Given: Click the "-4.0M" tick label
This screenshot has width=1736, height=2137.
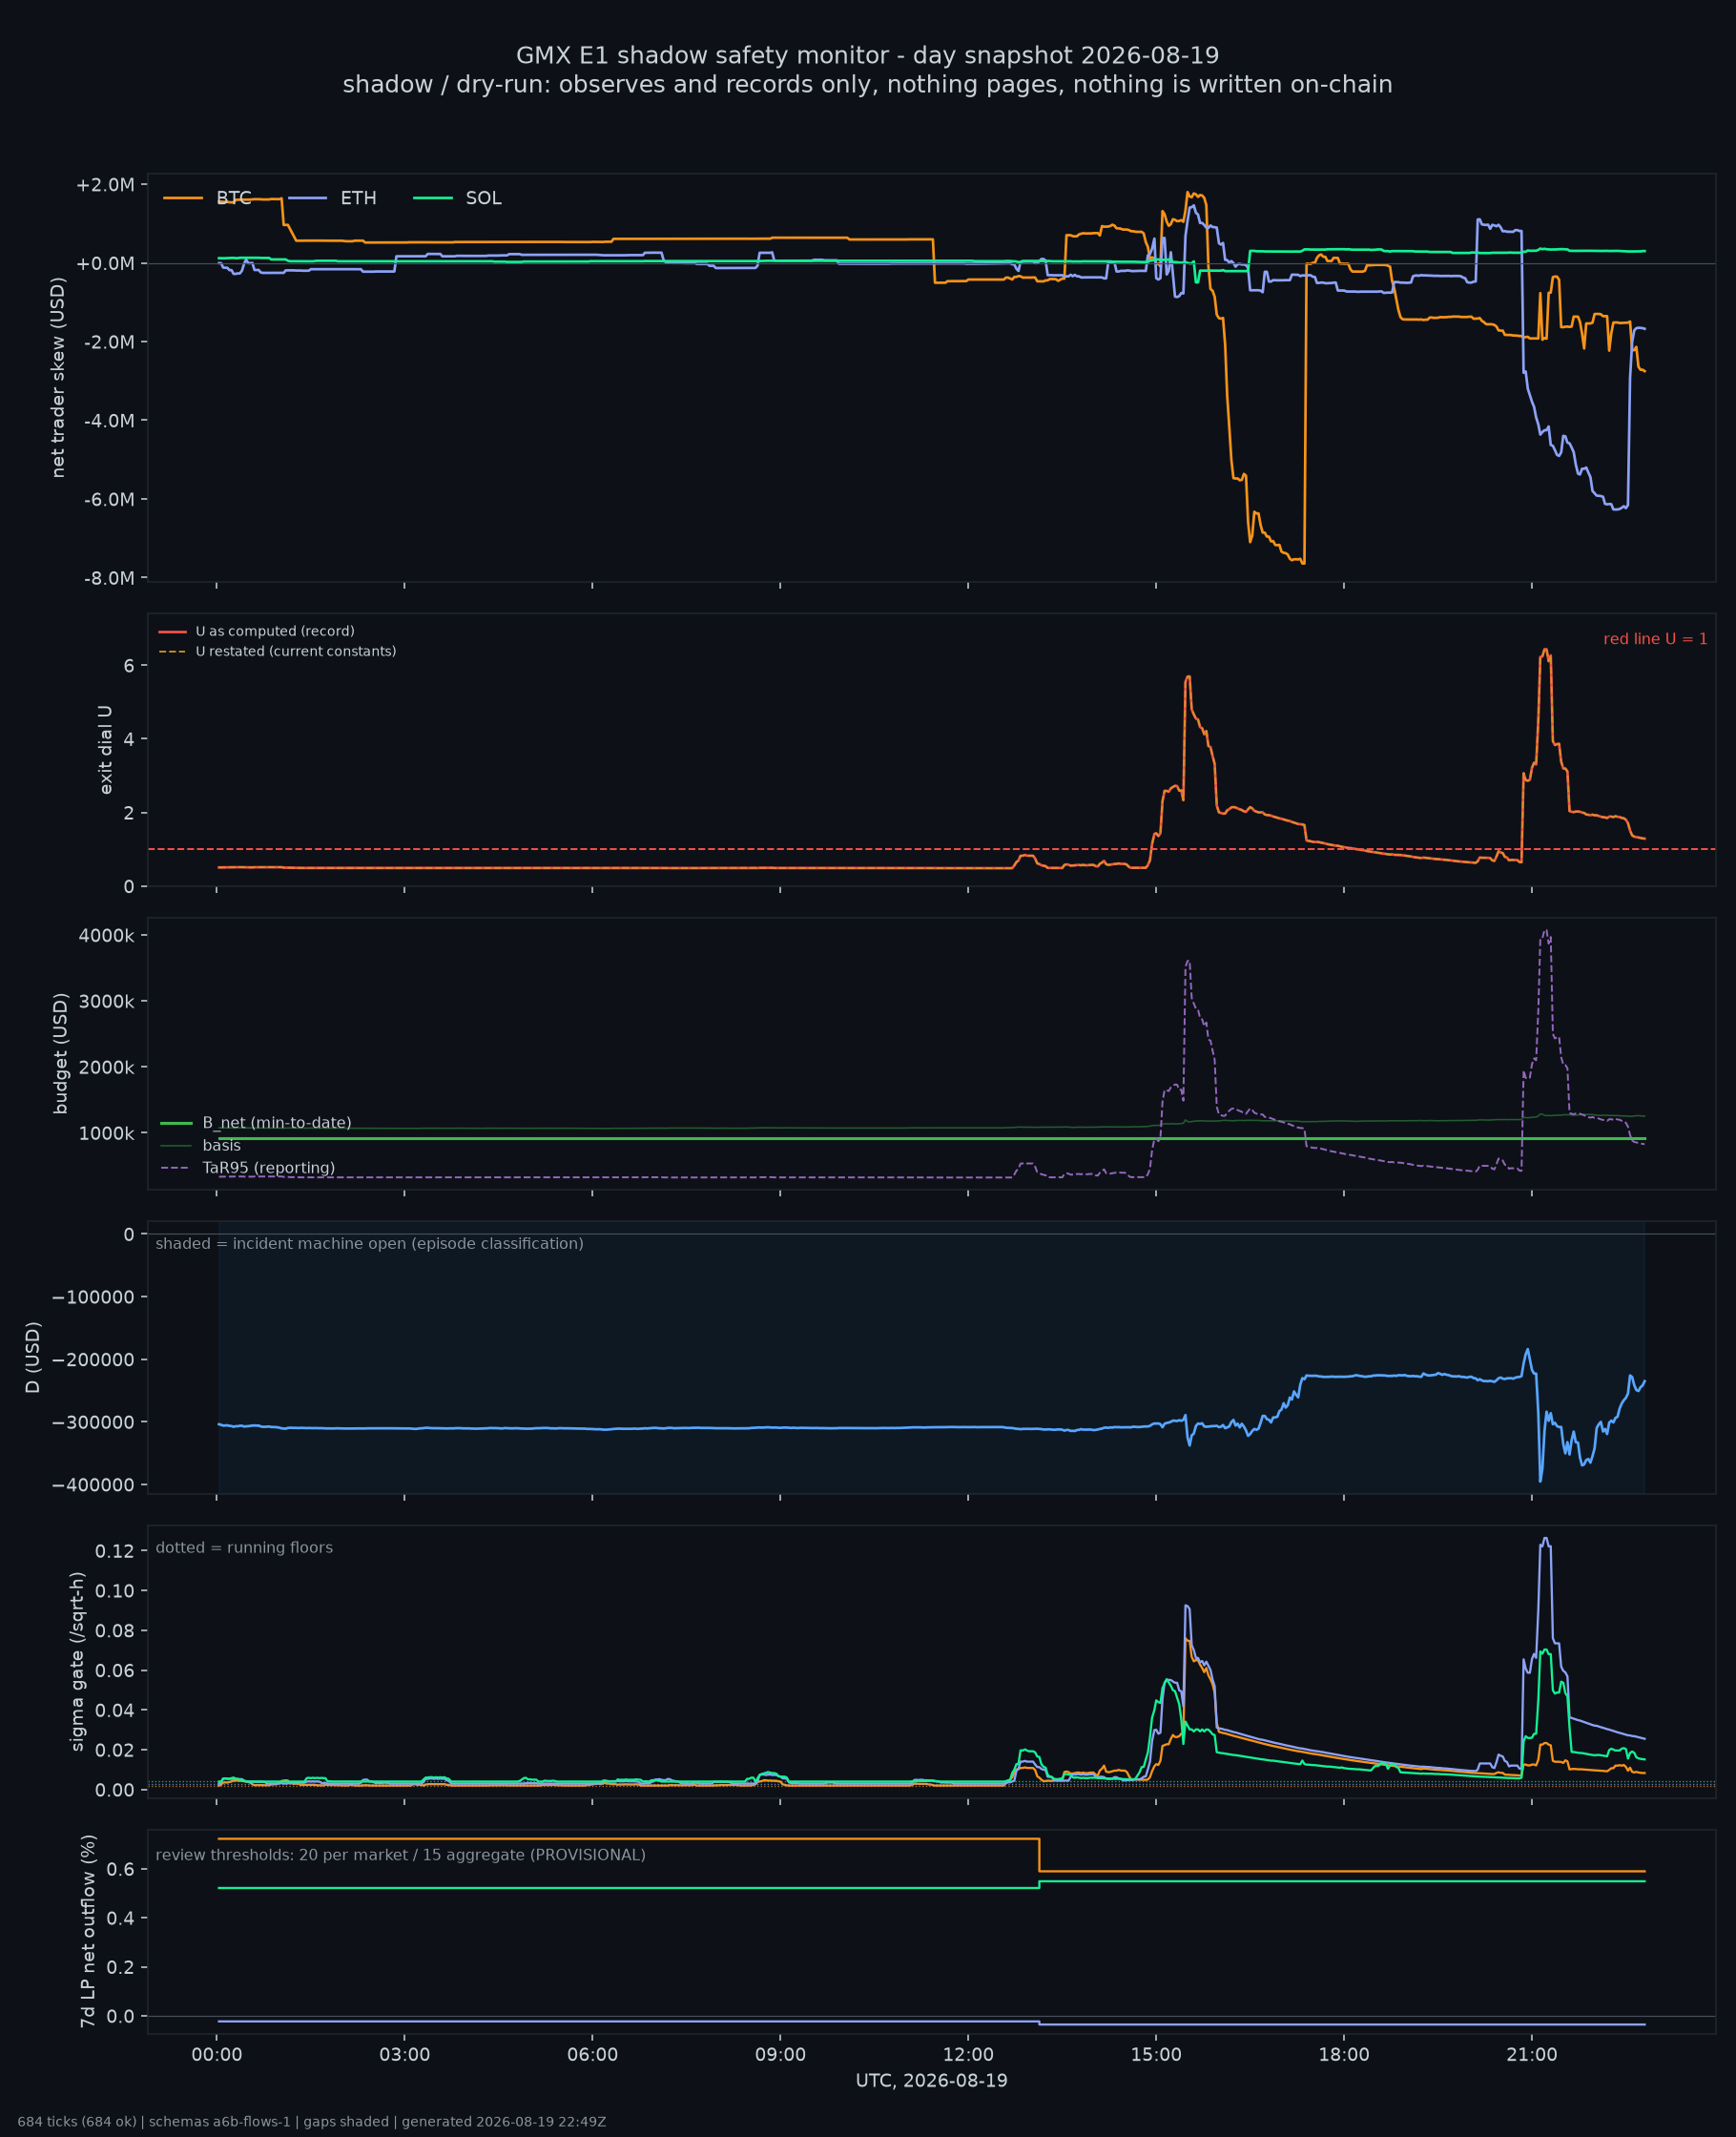Looking at the screenshot, I should click(108, 421).
